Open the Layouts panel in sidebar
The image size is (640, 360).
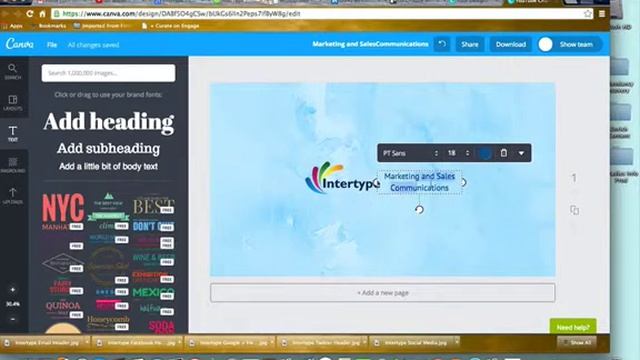(13, 103)
